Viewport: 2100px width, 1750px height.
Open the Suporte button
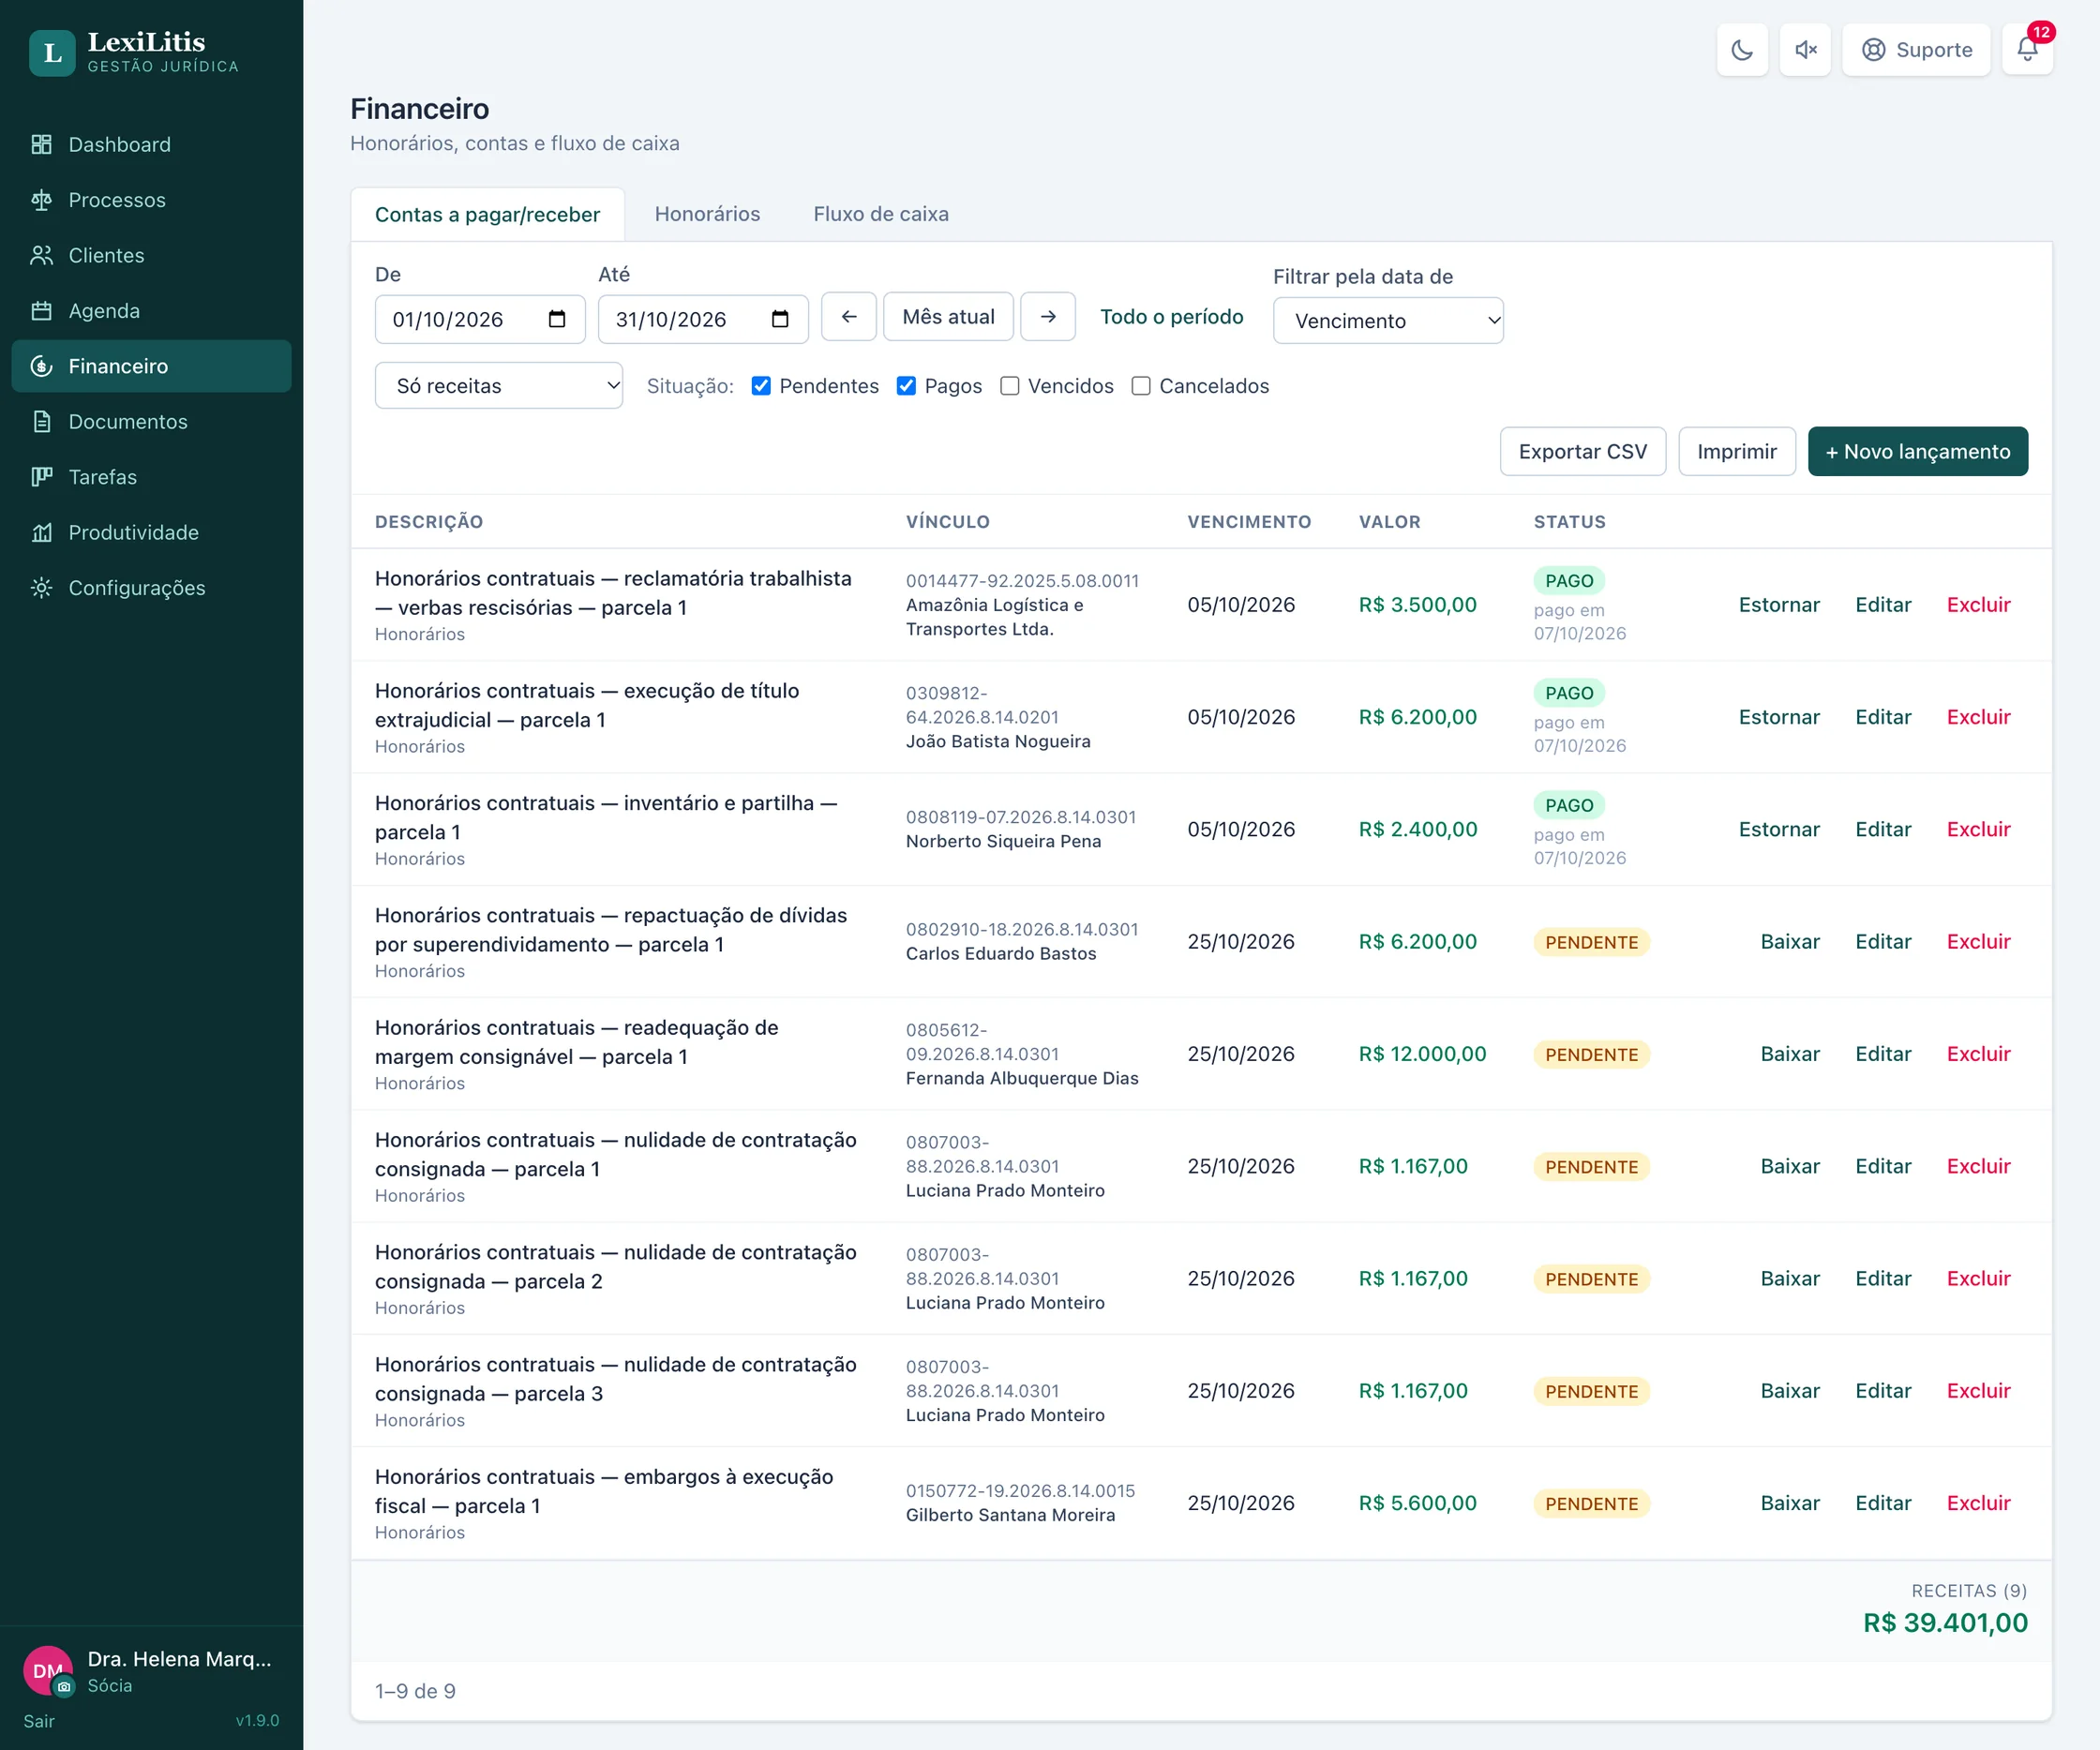(1916, 50)
